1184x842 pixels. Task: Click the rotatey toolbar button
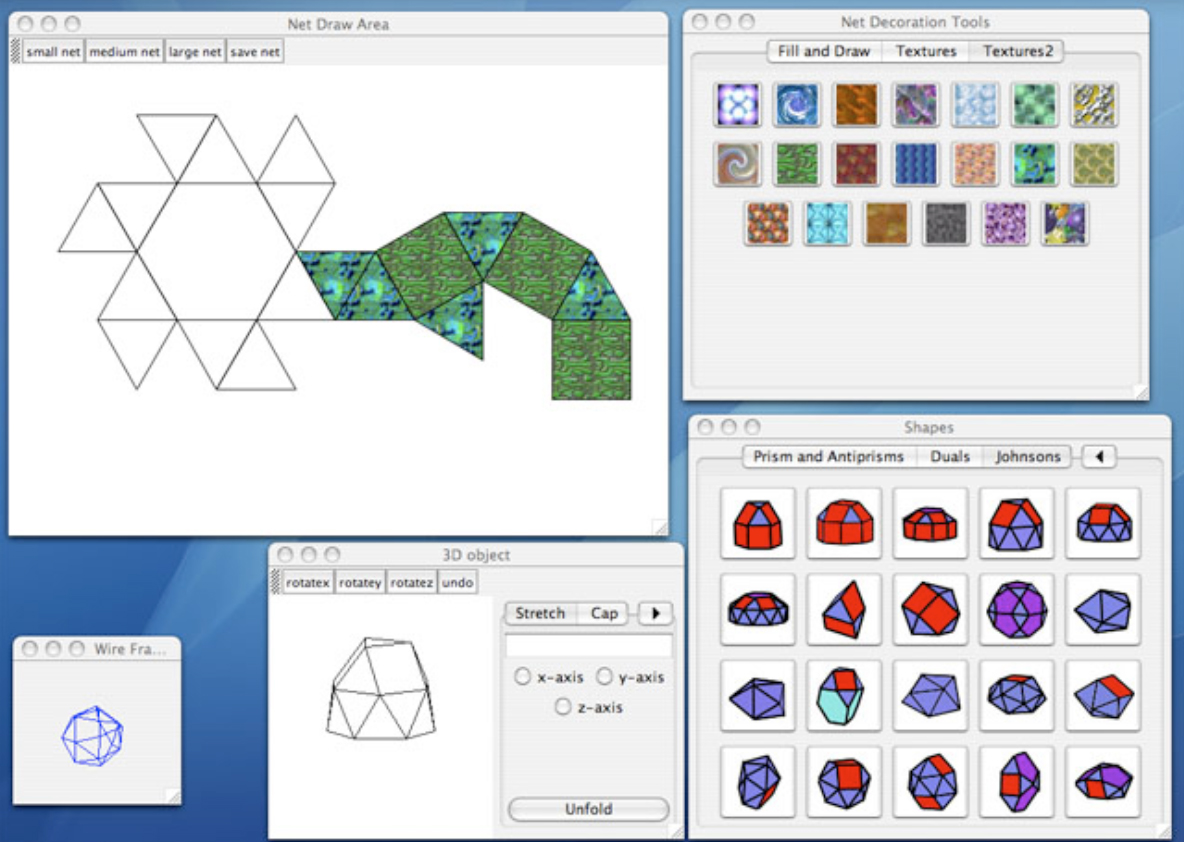pos(360,582)
